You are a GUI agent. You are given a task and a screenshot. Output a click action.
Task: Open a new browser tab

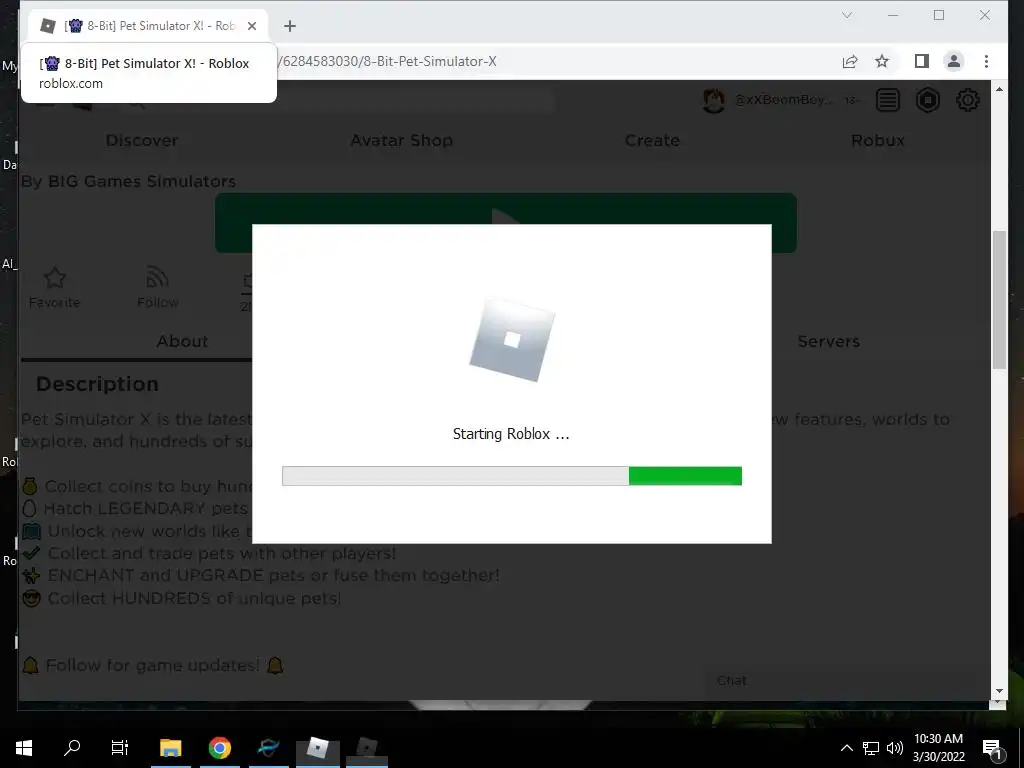click(x=290, y=26)
